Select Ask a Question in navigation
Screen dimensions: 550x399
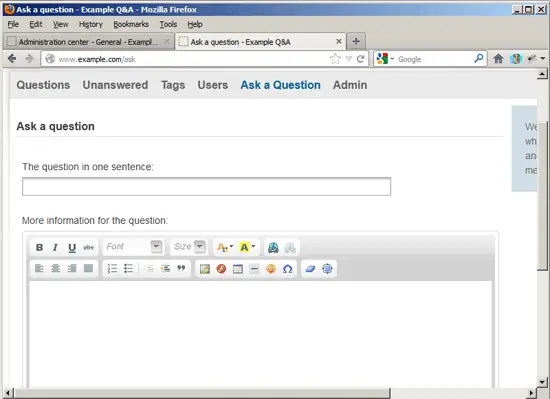click(x=280, y=85)
